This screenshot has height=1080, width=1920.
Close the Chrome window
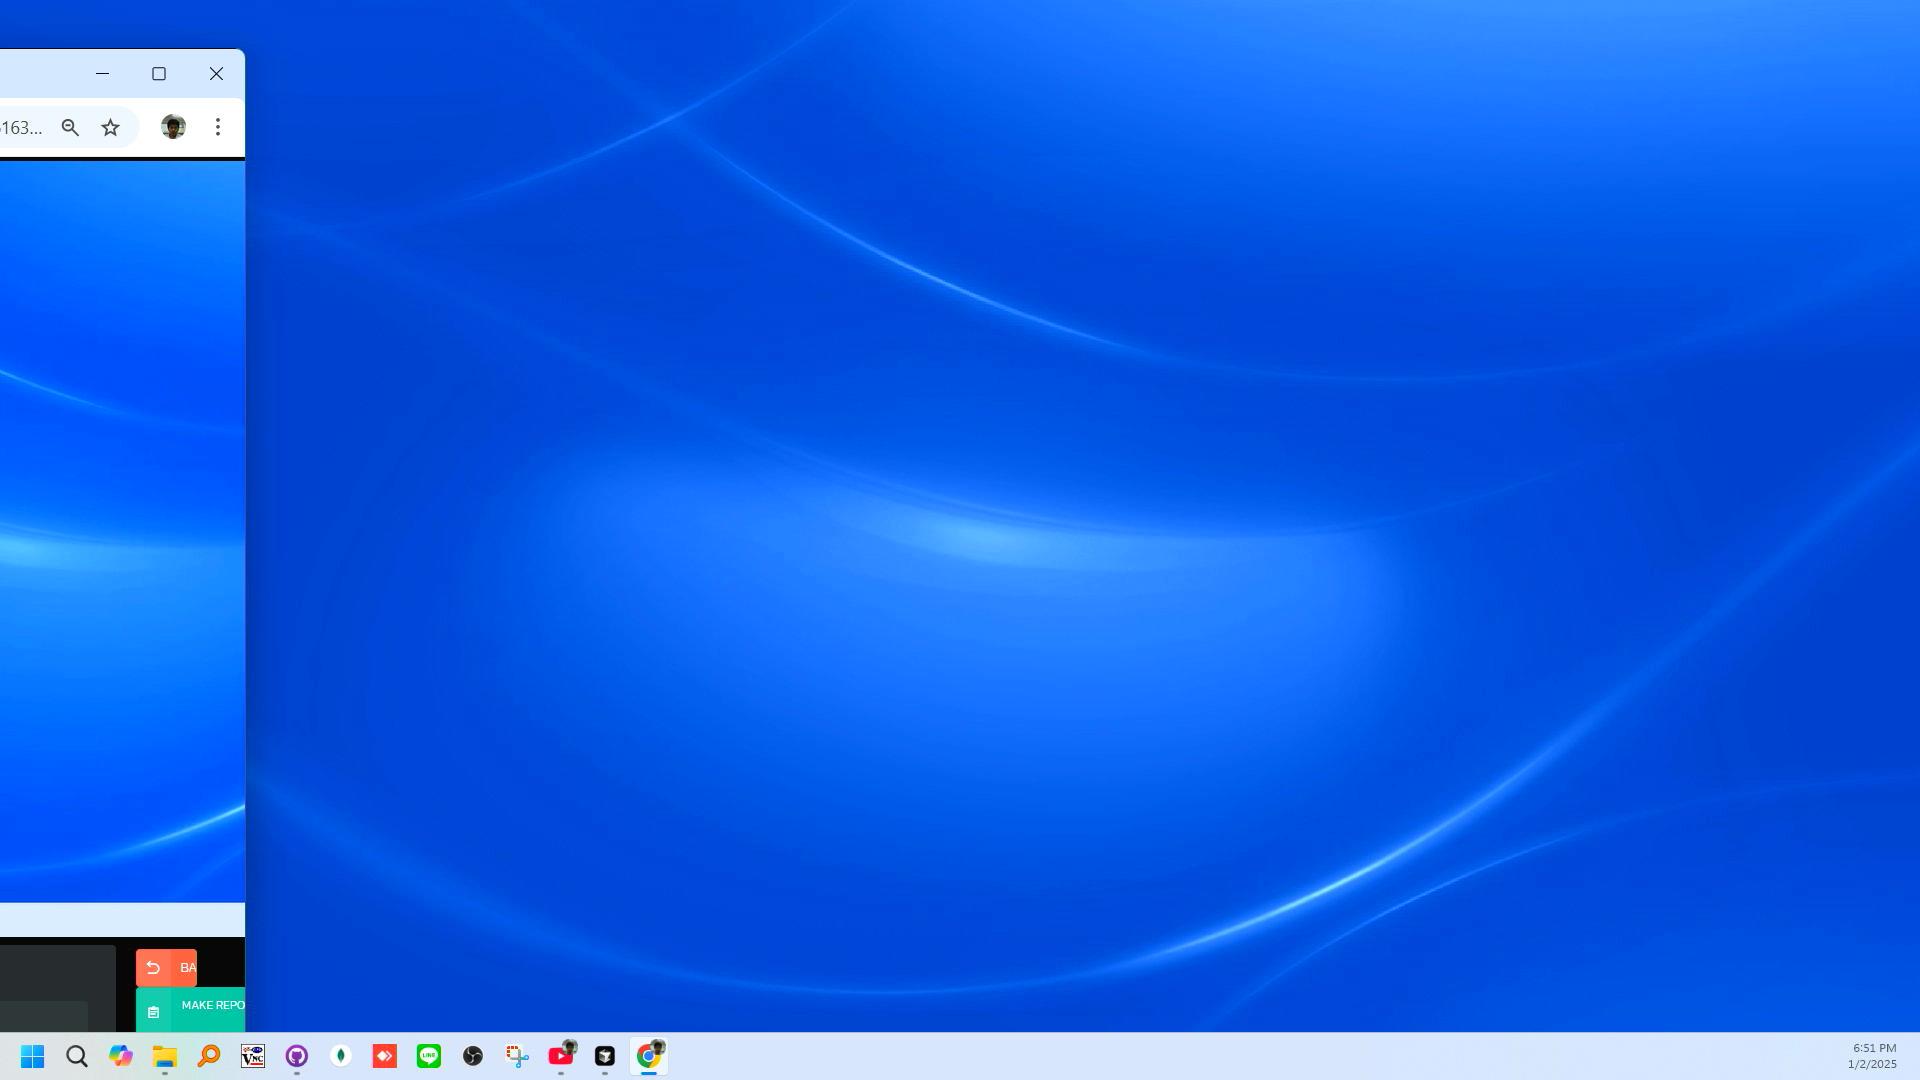coord(216,74)
